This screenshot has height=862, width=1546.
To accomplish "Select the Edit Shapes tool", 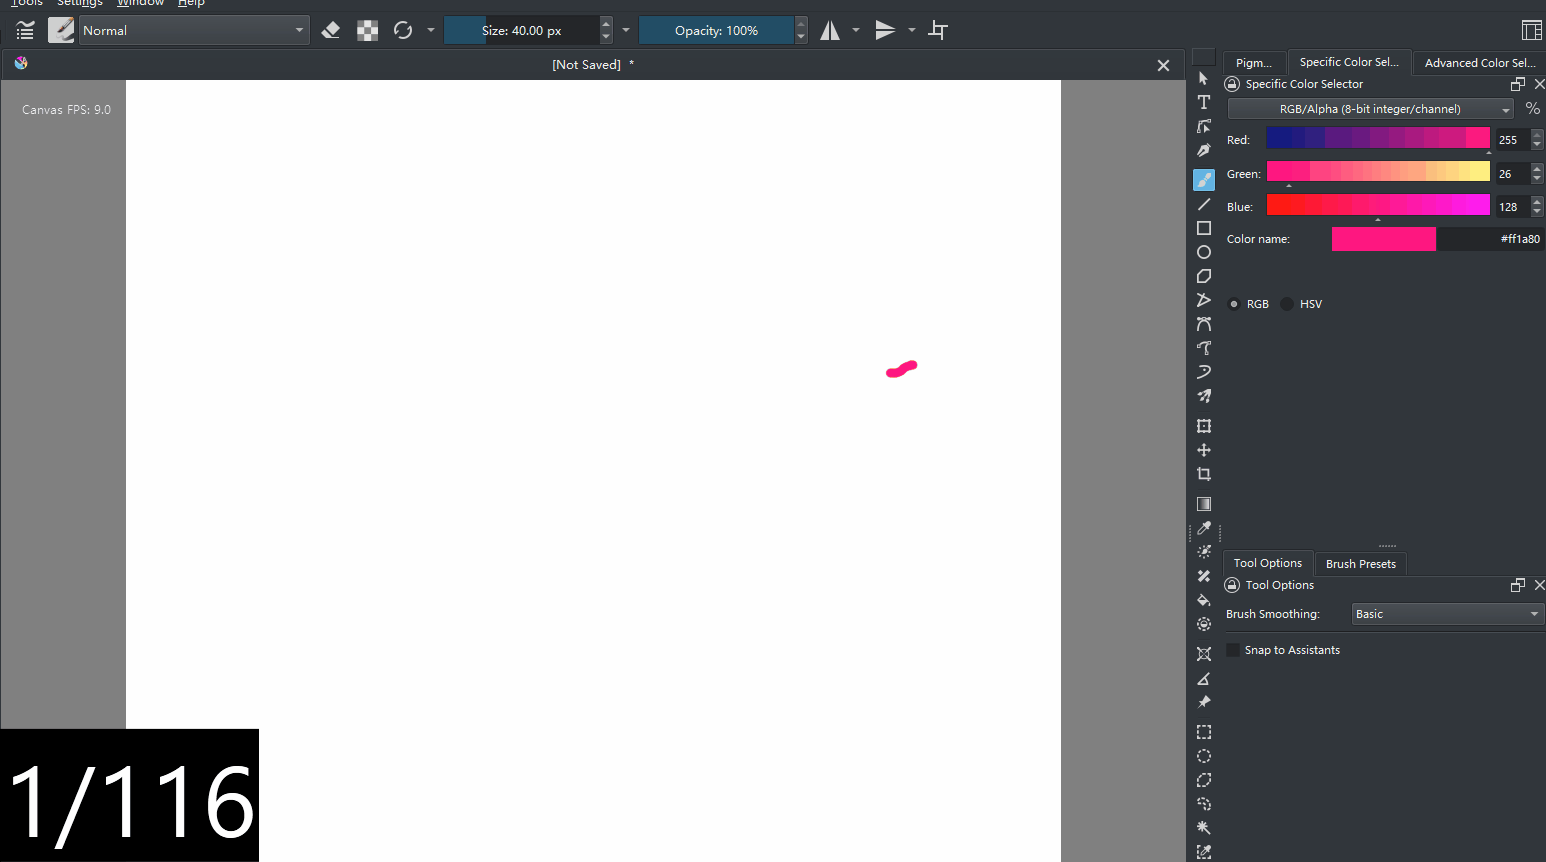I will (1204, 126).
